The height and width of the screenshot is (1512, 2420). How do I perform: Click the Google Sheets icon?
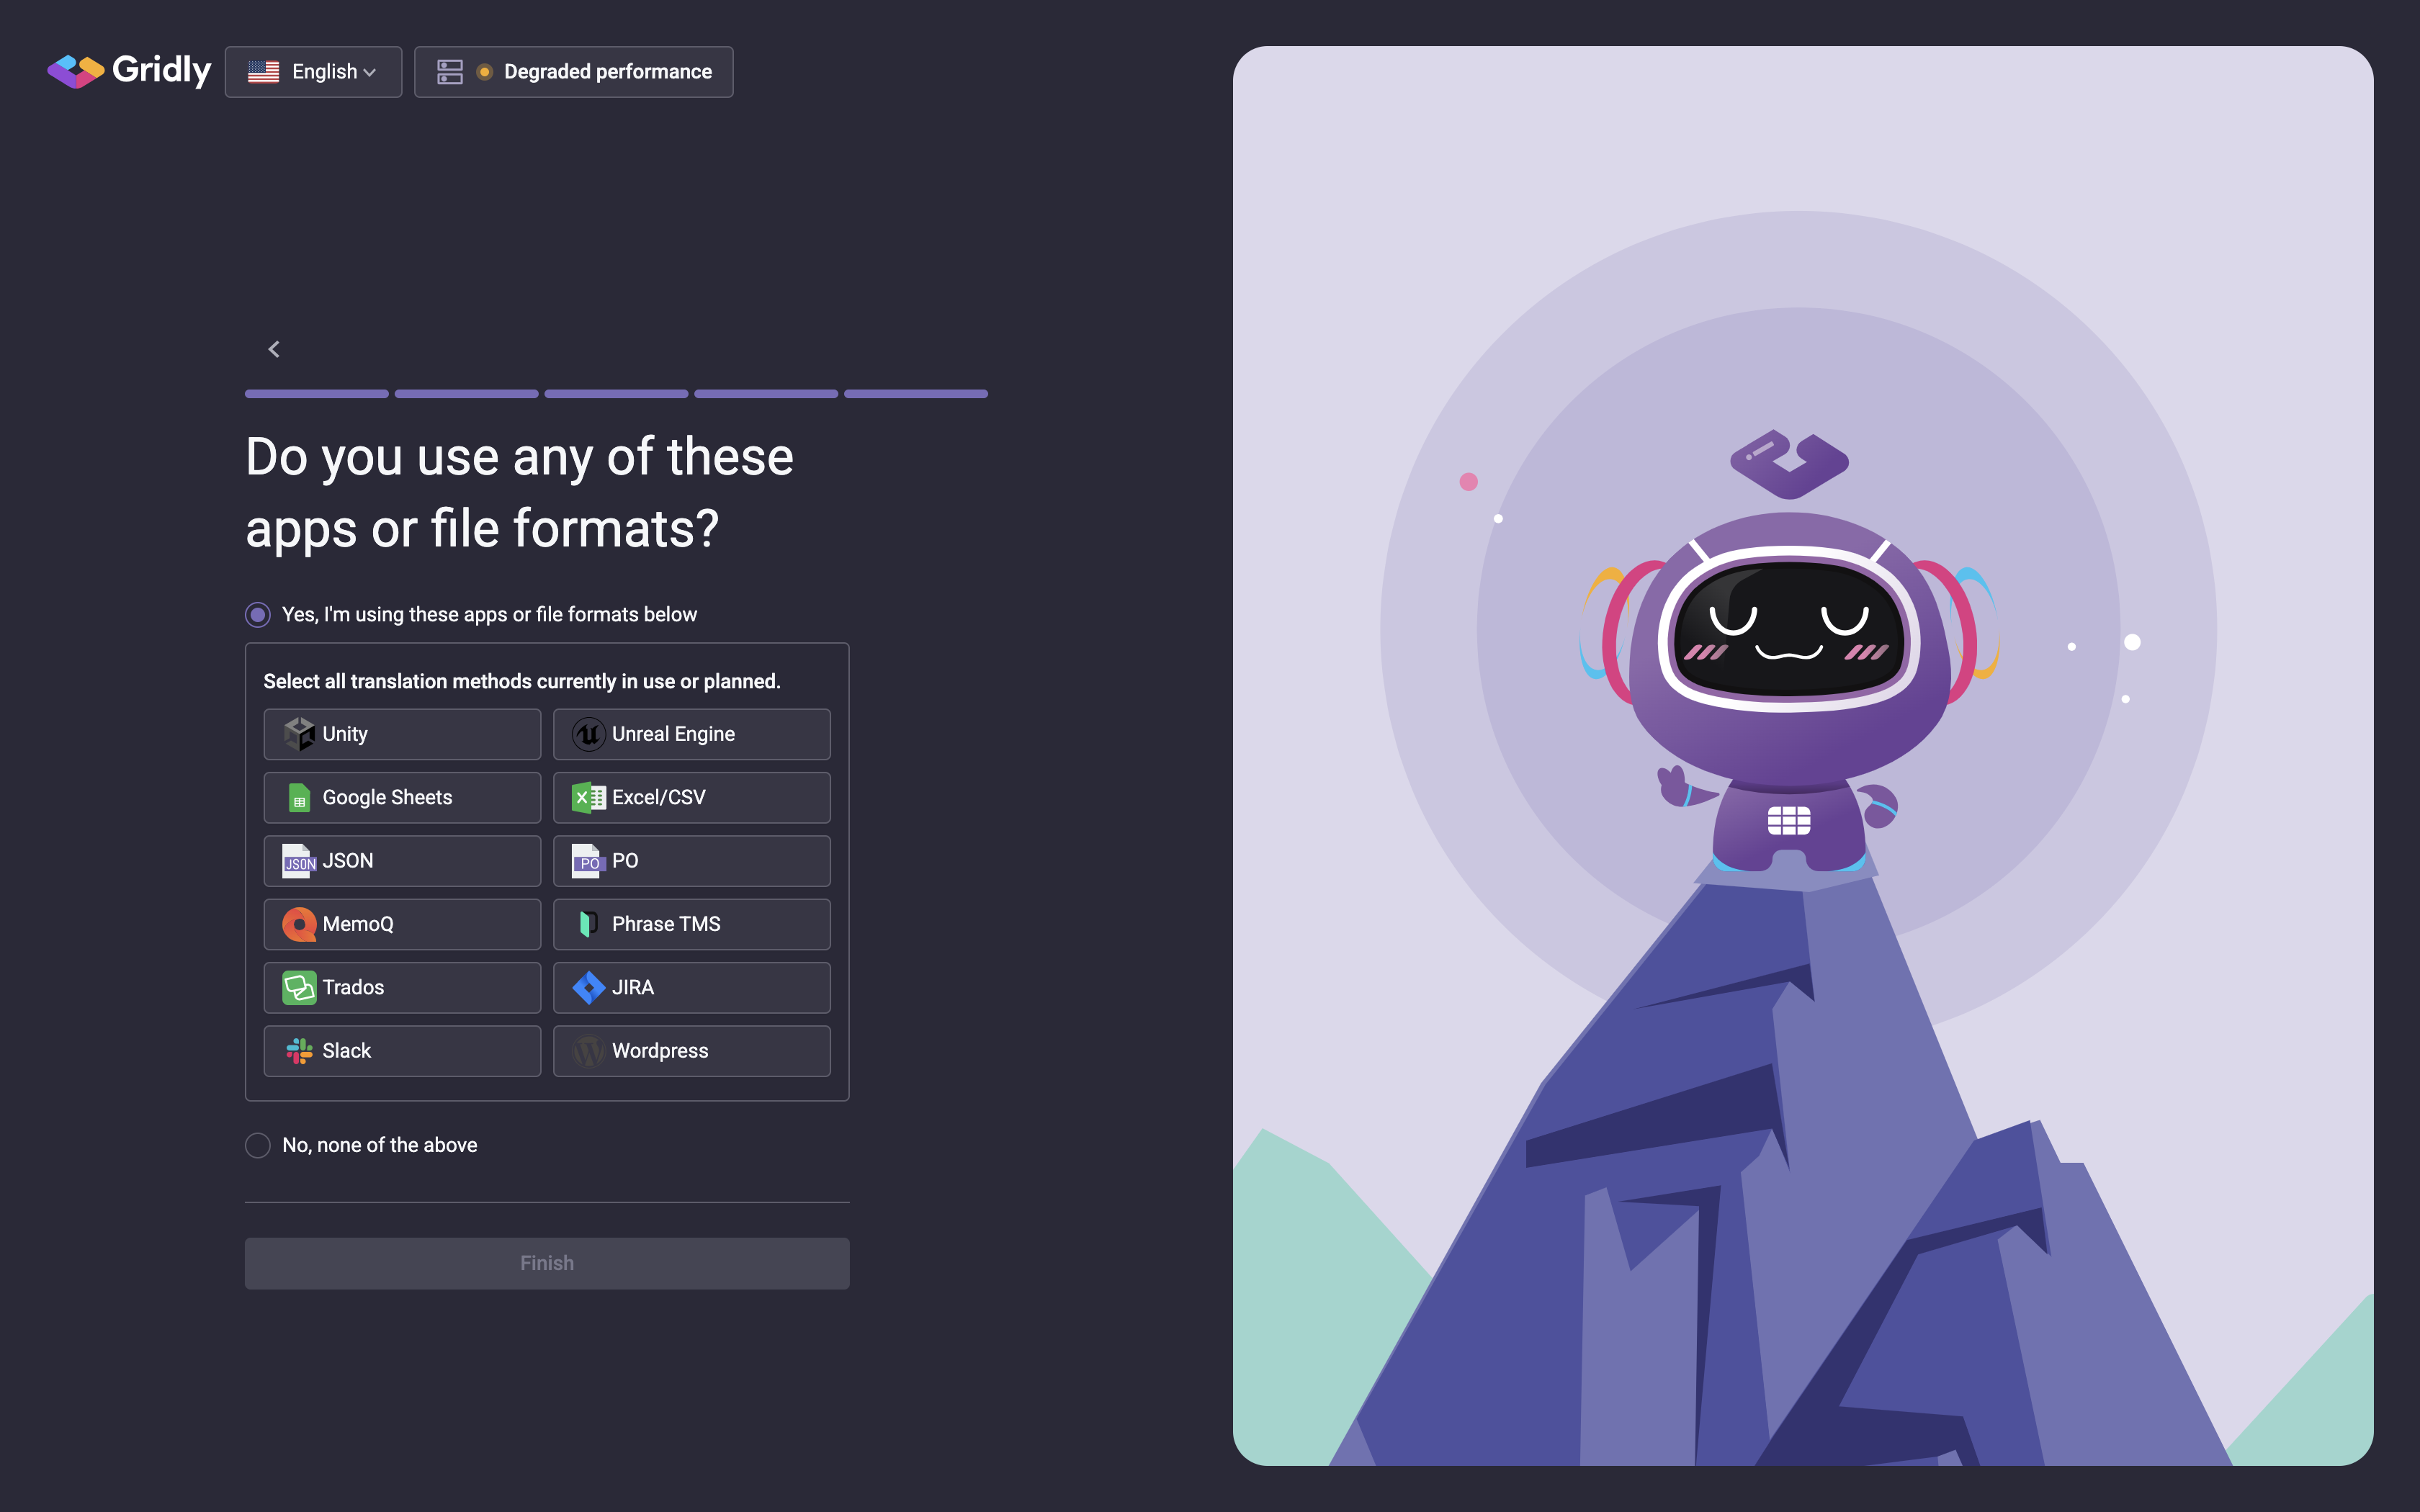click(x=299, y=798)
